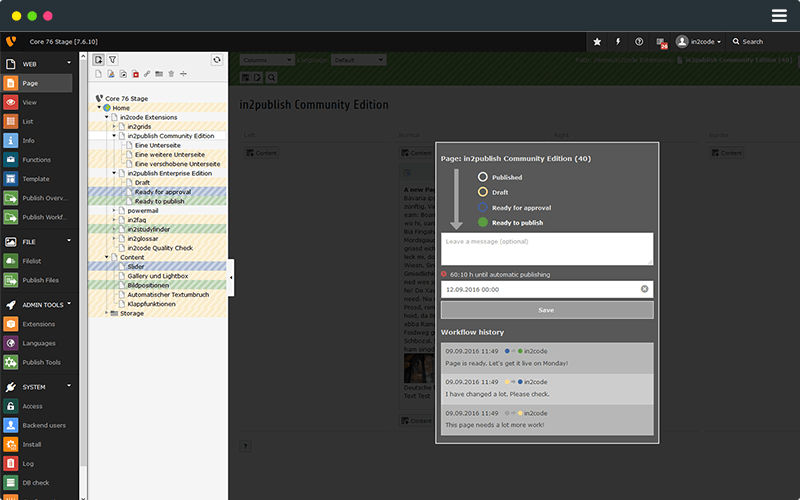Open the bookmarks star icon in top bar
The image size is (800, 500).
[597, 42]
